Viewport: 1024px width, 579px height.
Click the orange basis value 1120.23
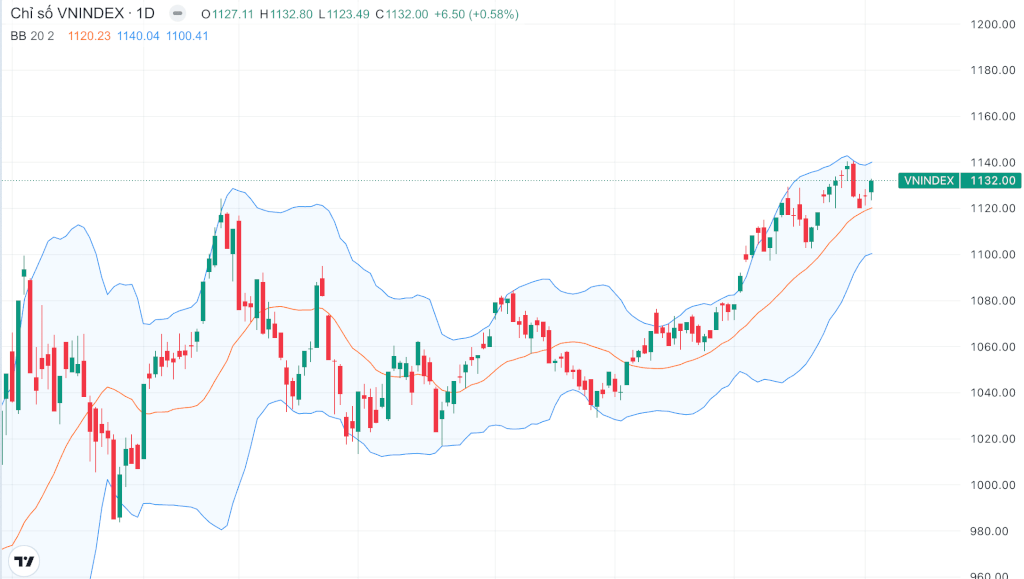(89, 36)
